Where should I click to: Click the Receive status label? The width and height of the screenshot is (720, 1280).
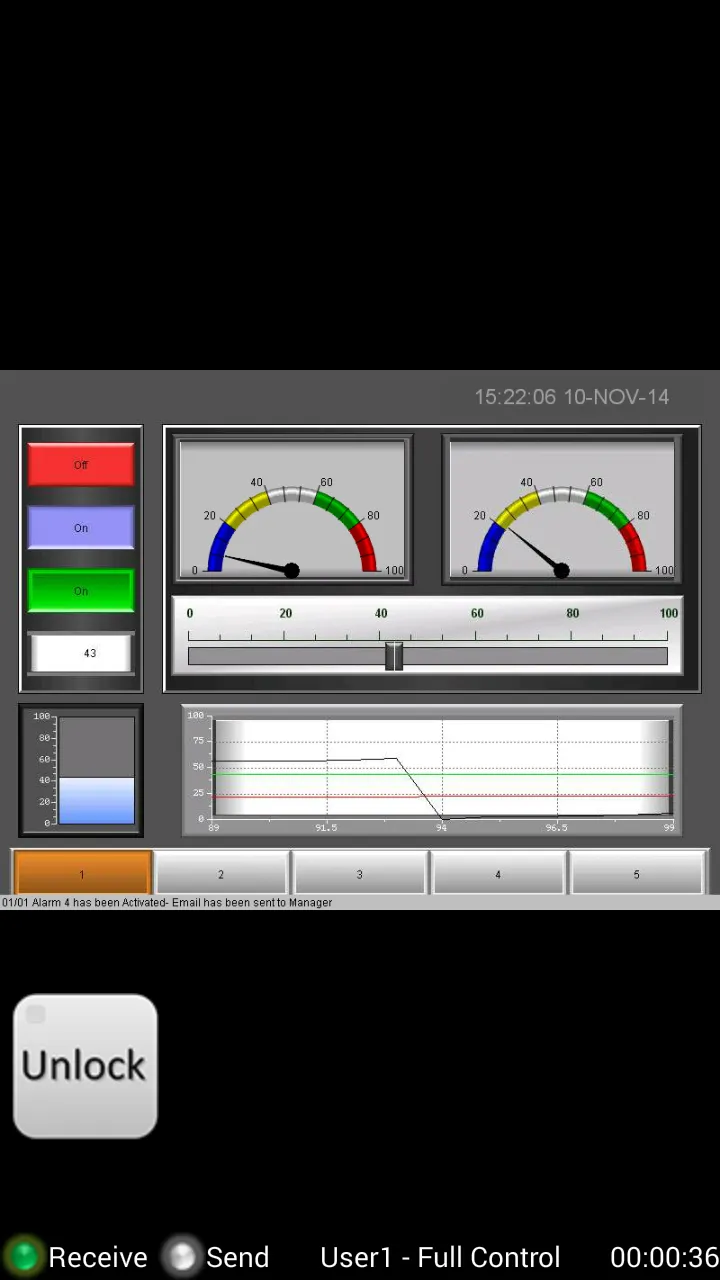[98, 1257]
